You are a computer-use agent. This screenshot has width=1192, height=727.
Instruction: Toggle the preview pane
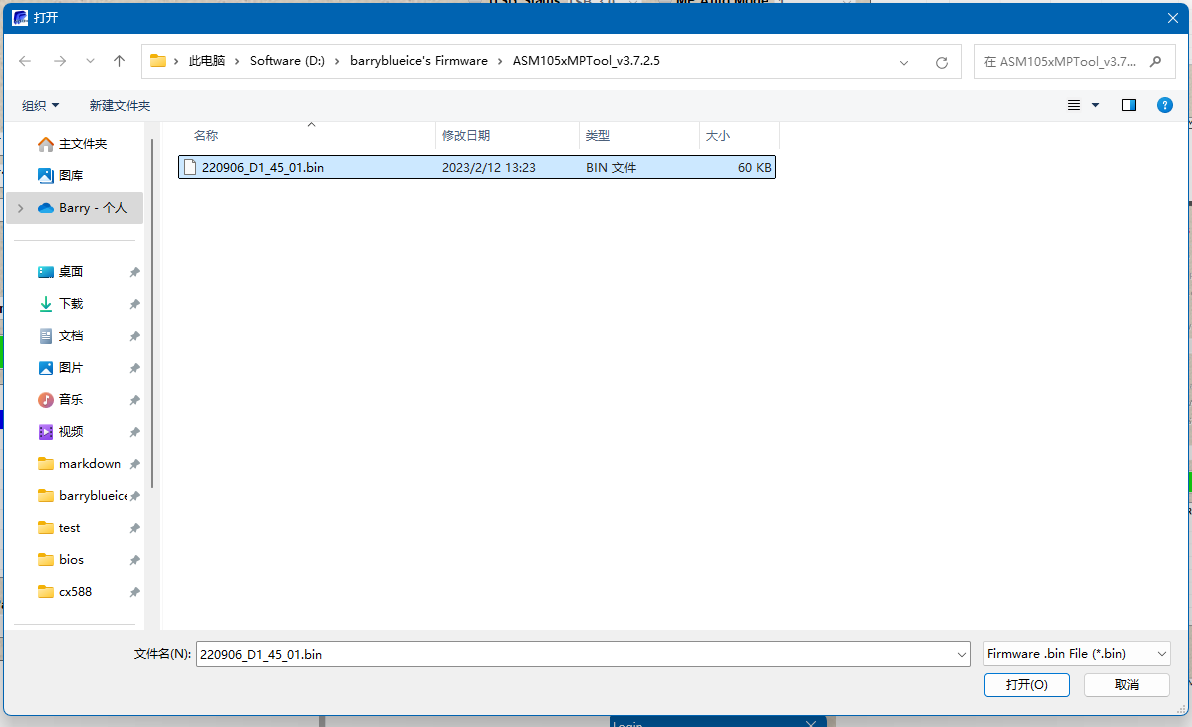tap(1129, 105)
